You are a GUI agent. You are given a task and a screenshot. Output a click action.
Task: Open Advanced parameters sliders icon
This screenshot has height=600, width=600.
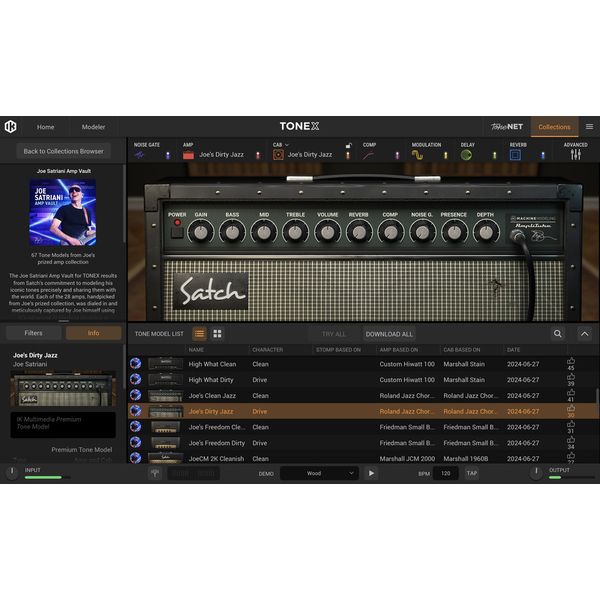[x=576, y=155]
